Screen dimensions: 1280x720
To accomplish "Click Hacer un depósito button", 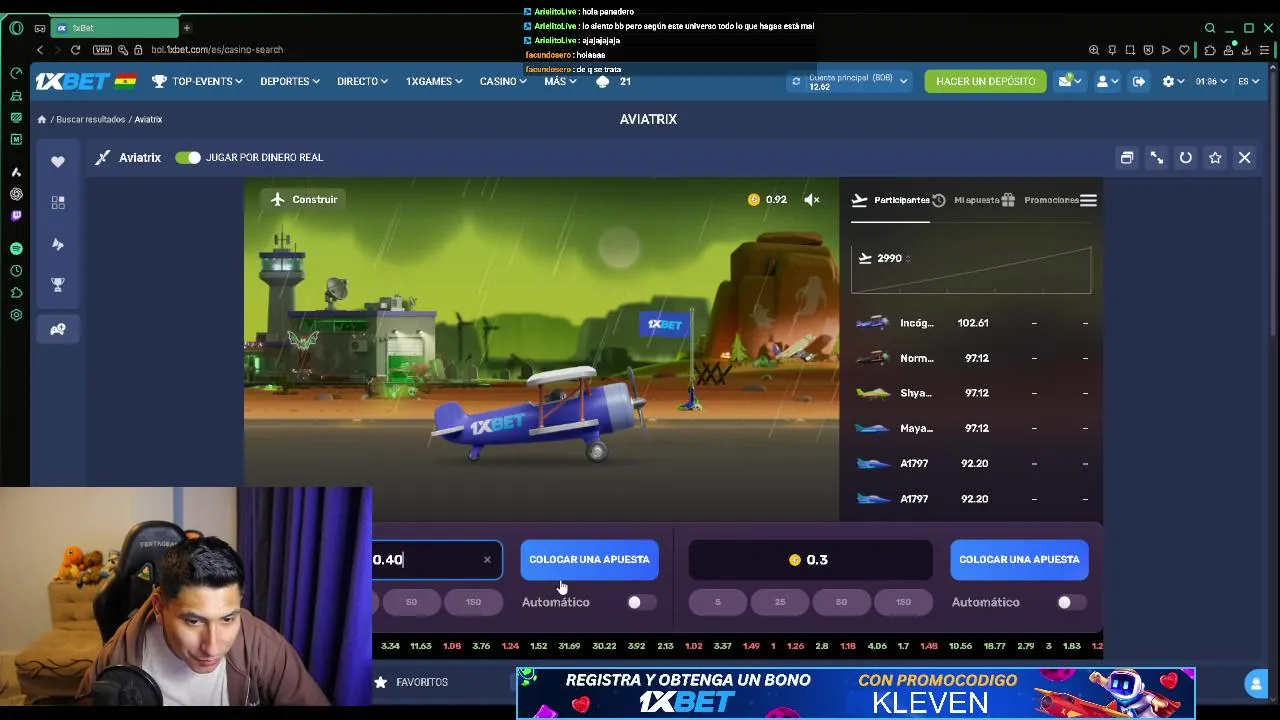I will (985, 82).
